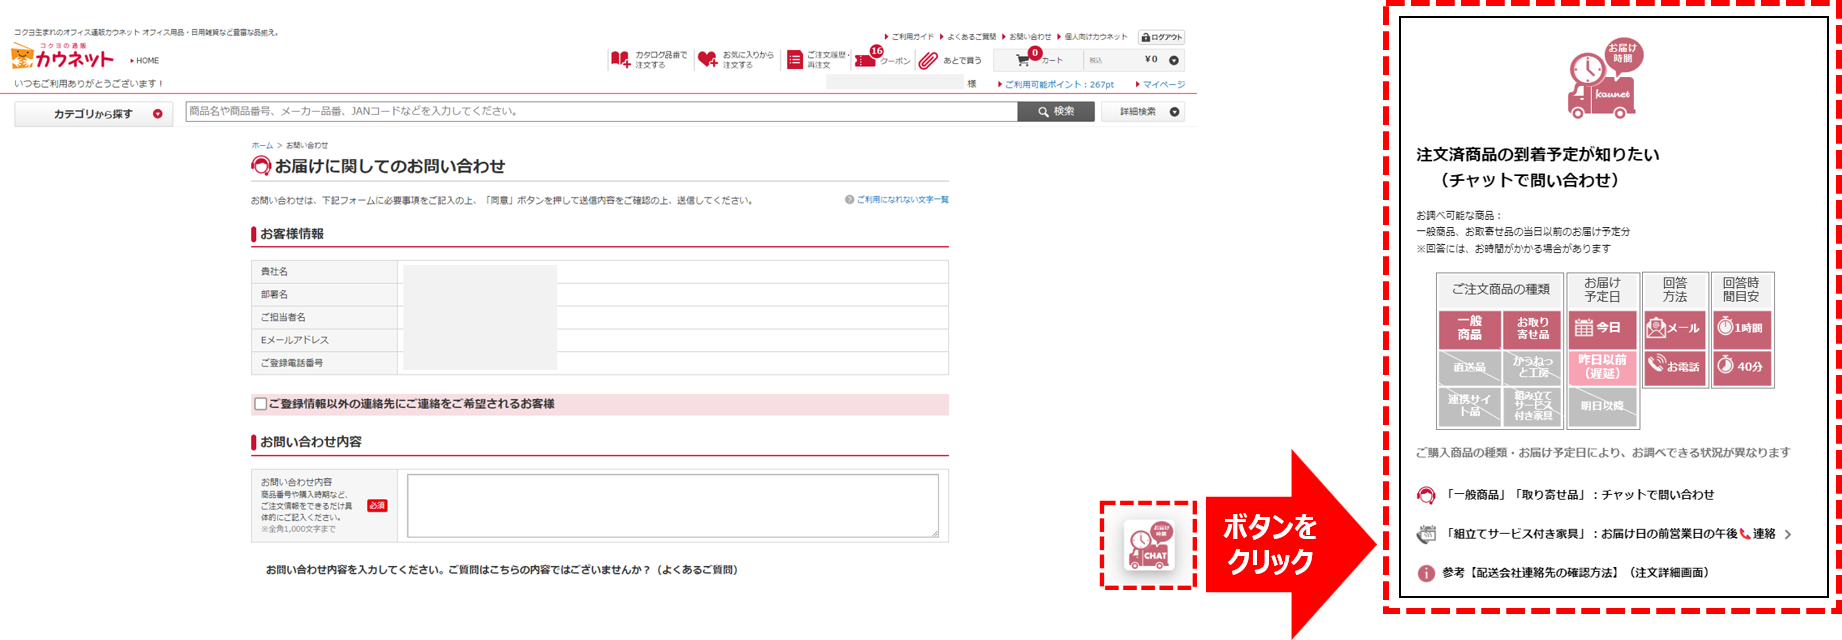The image size is (1842, 640).
Task: Open ご利用可能ポイント：267pt link
Action: pos(1058,85)
